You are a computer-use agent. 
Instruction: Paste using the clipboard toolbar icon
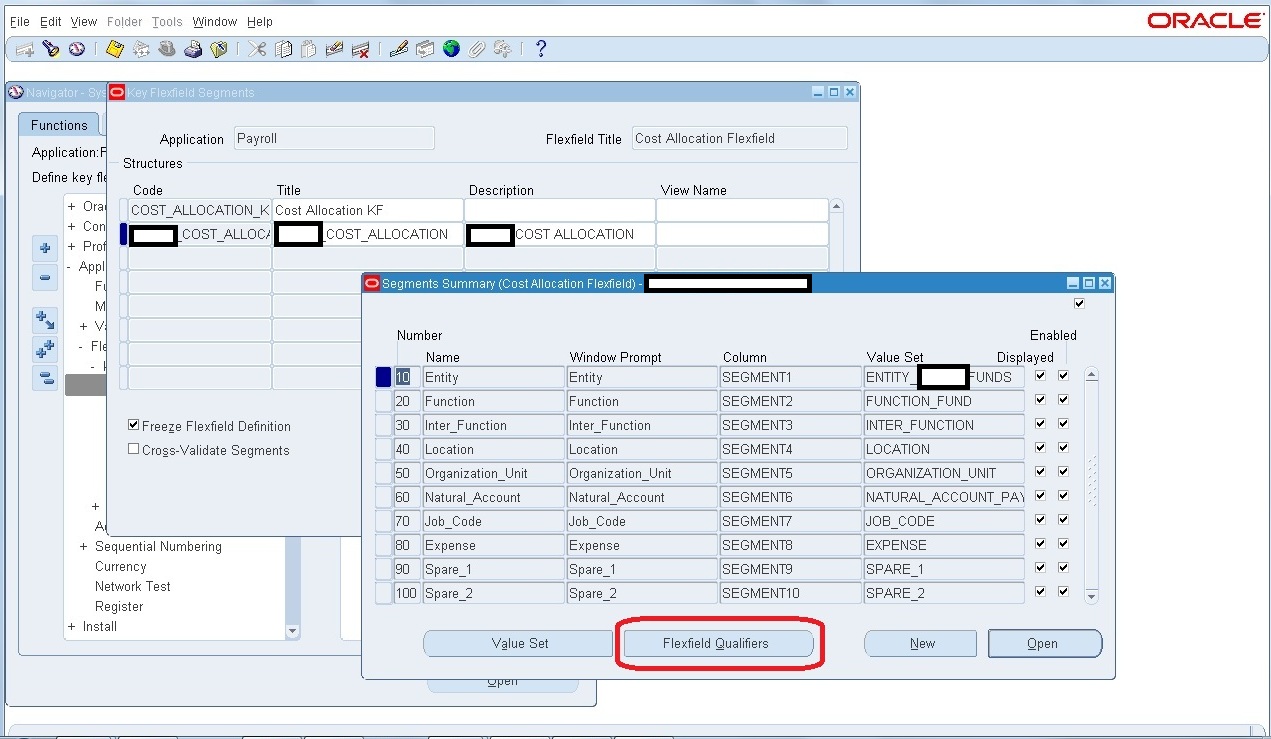click(x=310, y=48)
